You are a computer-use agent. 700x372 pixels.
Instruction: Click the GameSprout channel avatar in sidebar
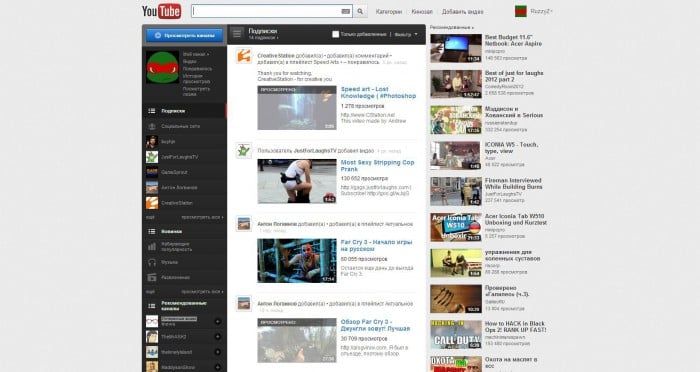tap(152, 172)
